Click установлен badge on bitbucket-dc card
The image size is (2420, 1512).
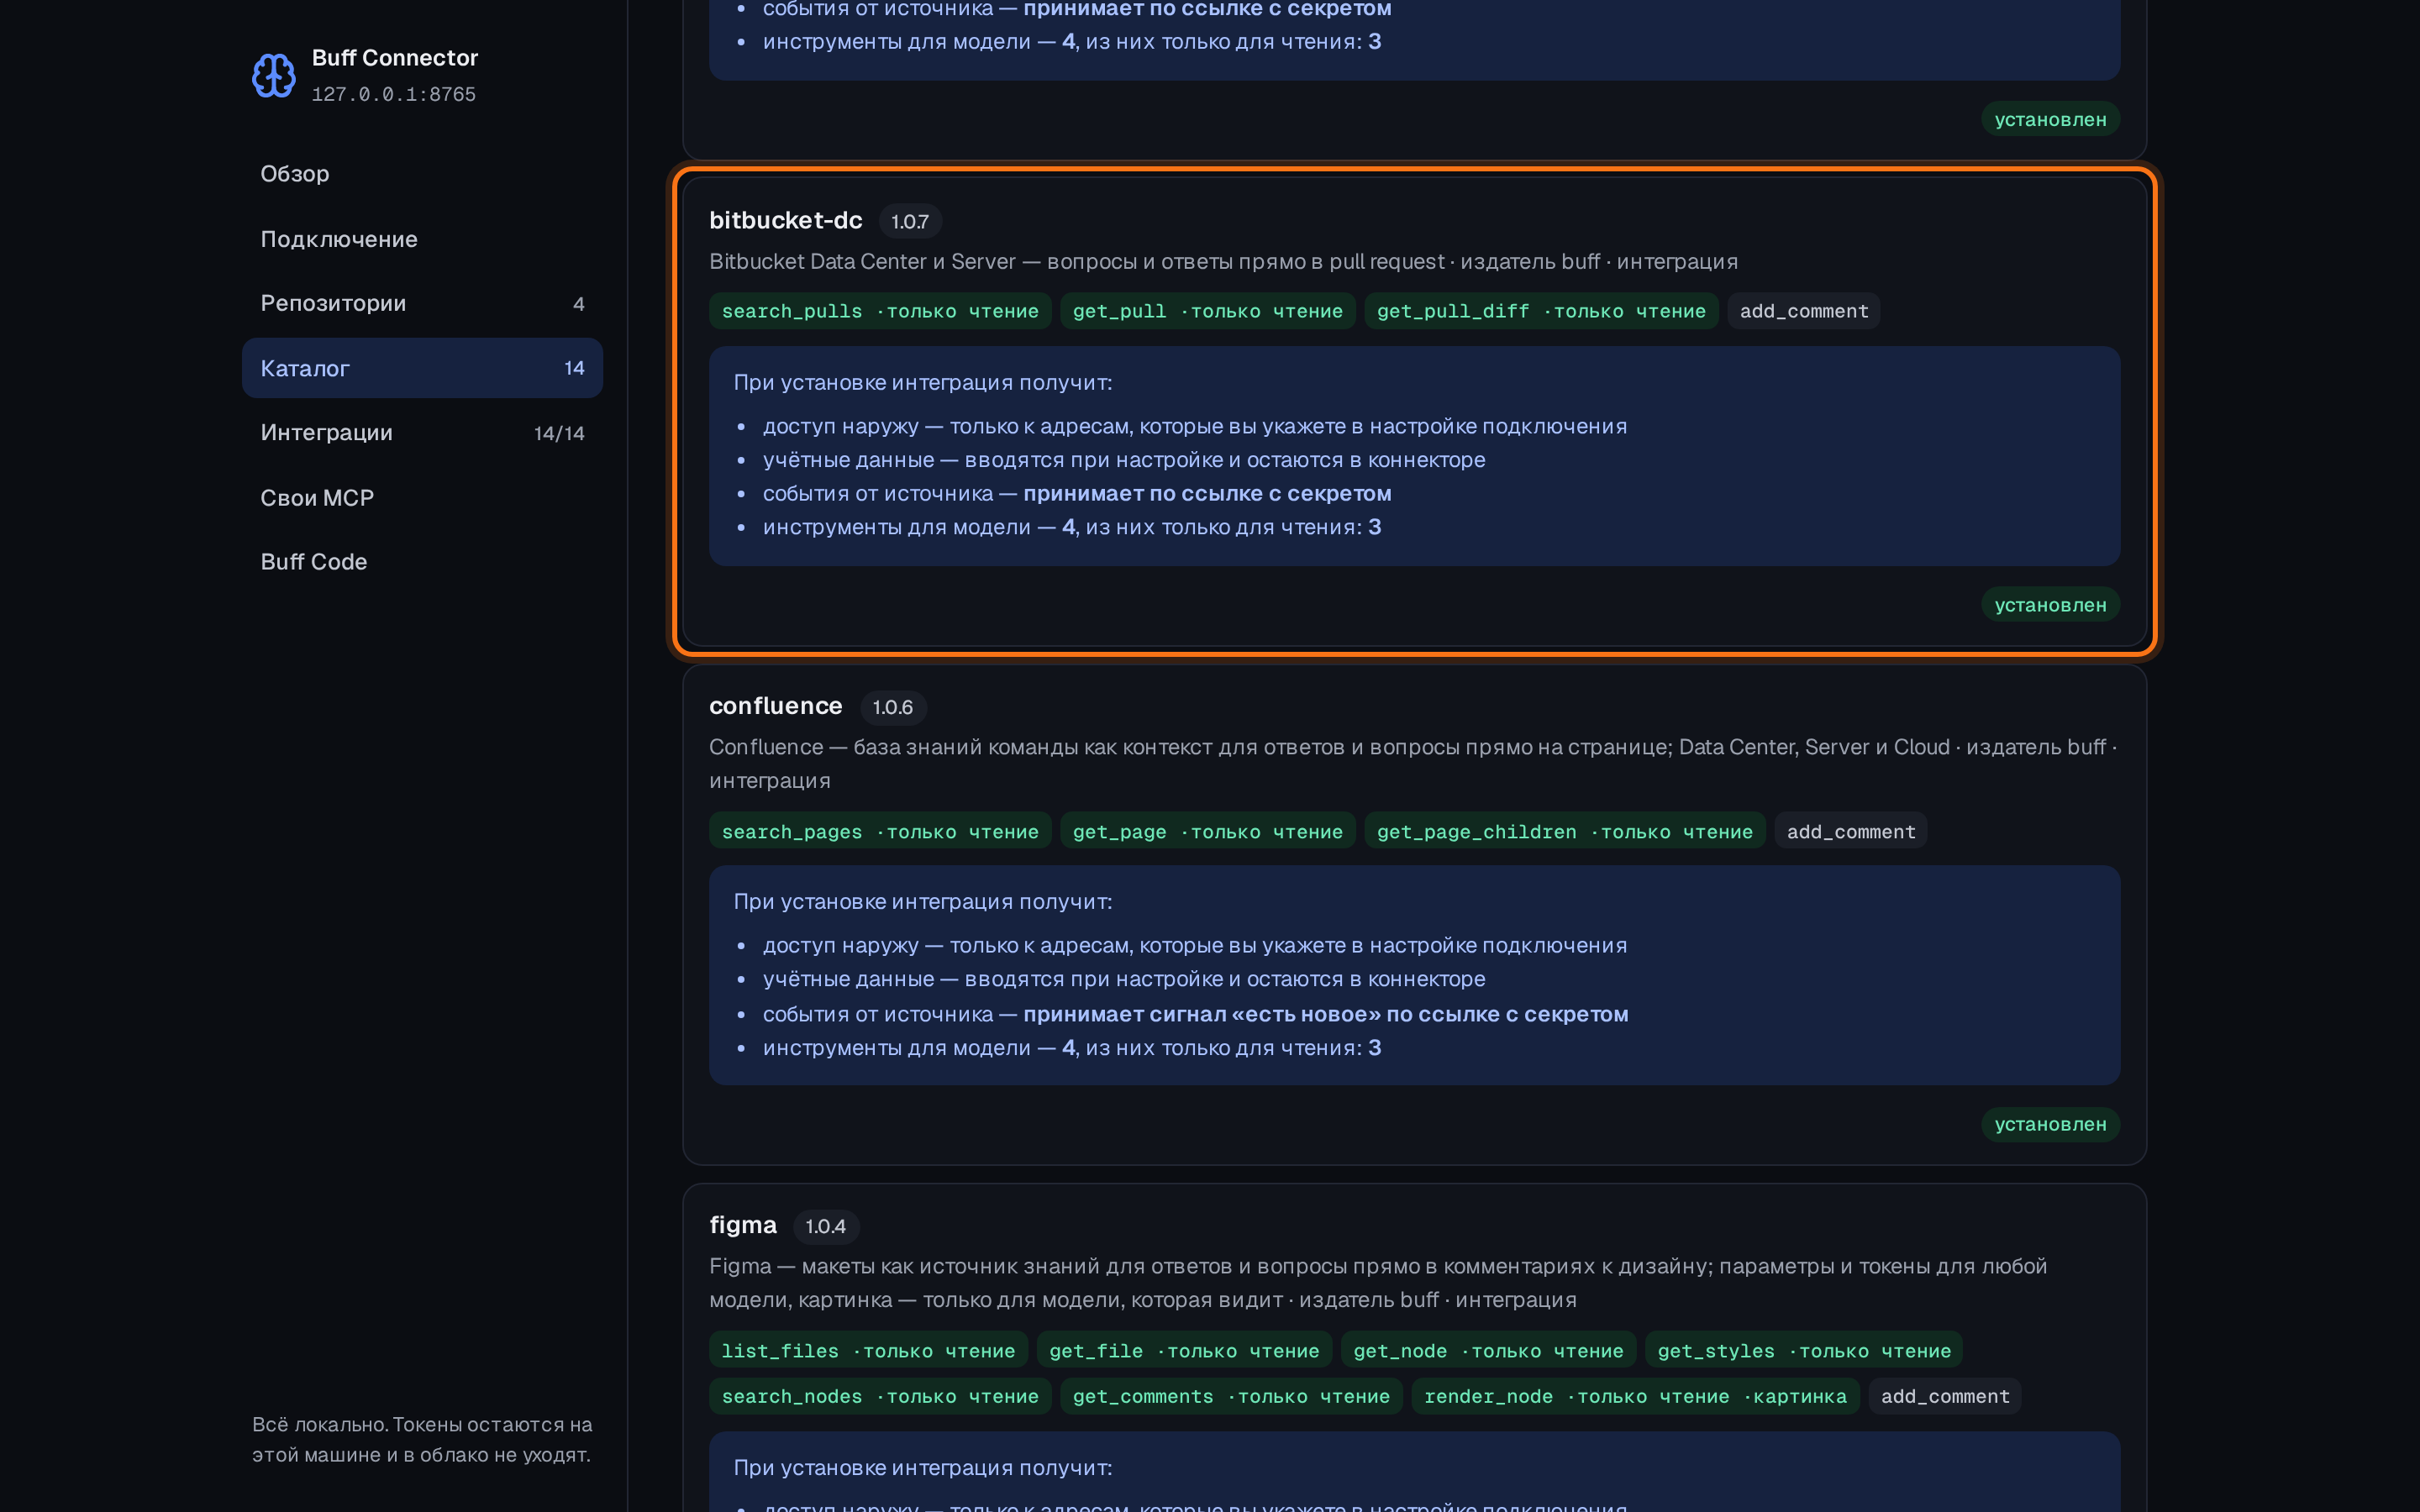(x=2050, y=605)
